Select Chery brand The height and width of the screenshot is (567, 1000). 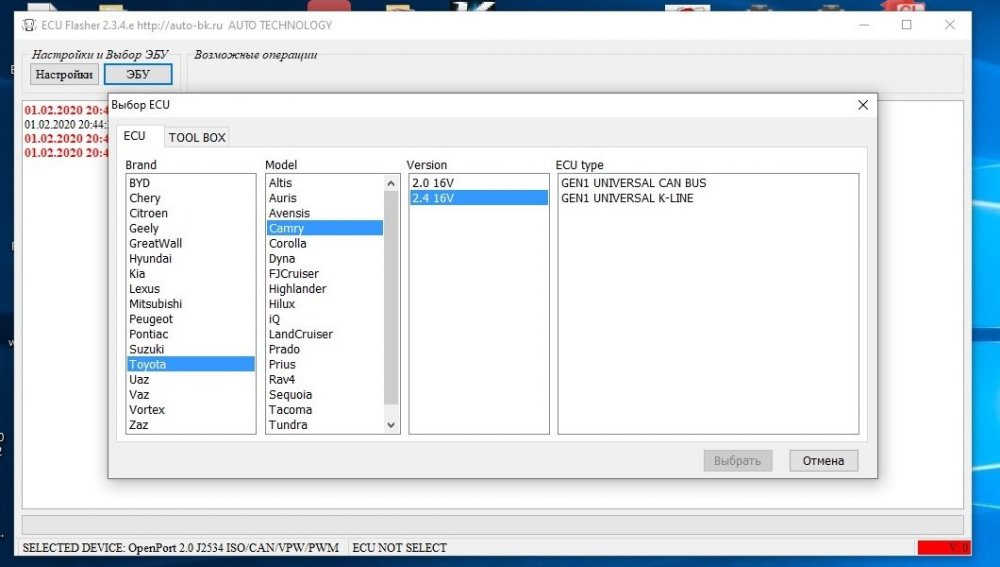(x=190, y=198)
